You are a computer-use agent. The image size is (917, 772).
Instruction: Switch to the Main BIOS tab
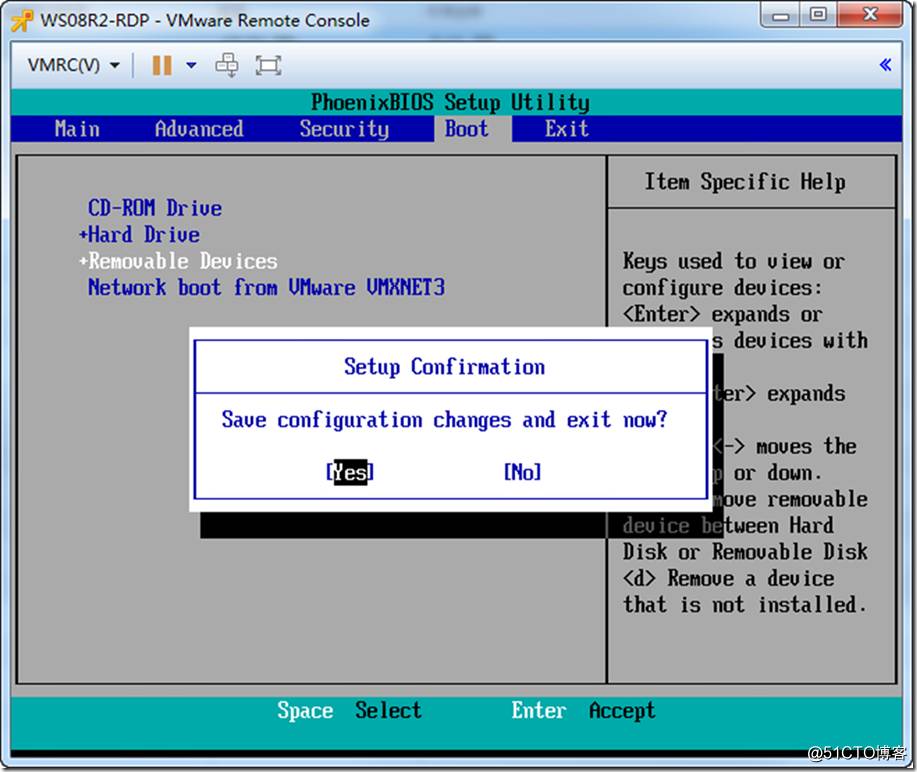tap(77, 129)
